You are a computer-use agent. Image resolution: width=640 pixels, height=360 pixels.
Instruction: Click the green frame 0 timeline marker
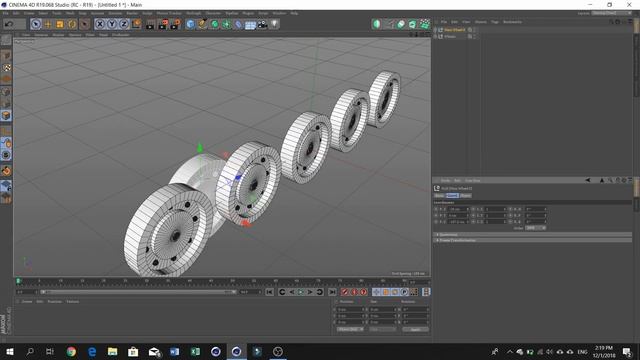tap(18, 281)
